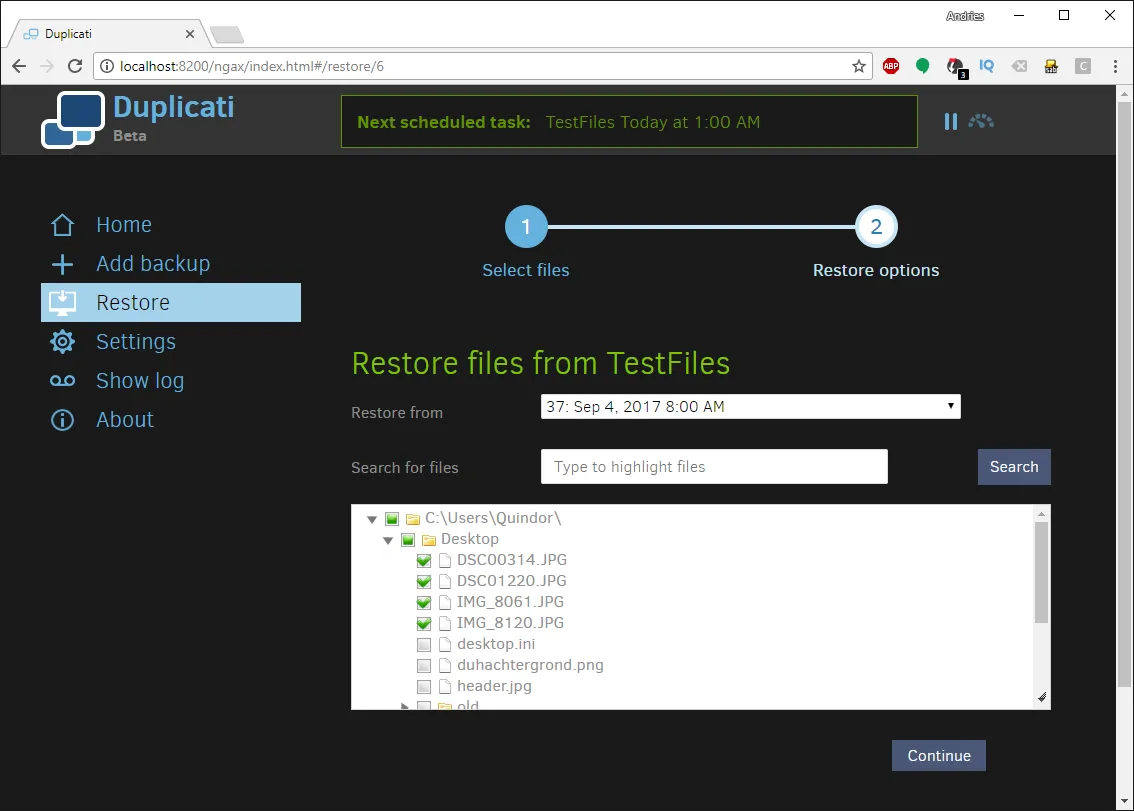The width and height of the screenshot is (1134, 811).
Task: Collapse the Desktop tree node
Action: click(388, 540)
